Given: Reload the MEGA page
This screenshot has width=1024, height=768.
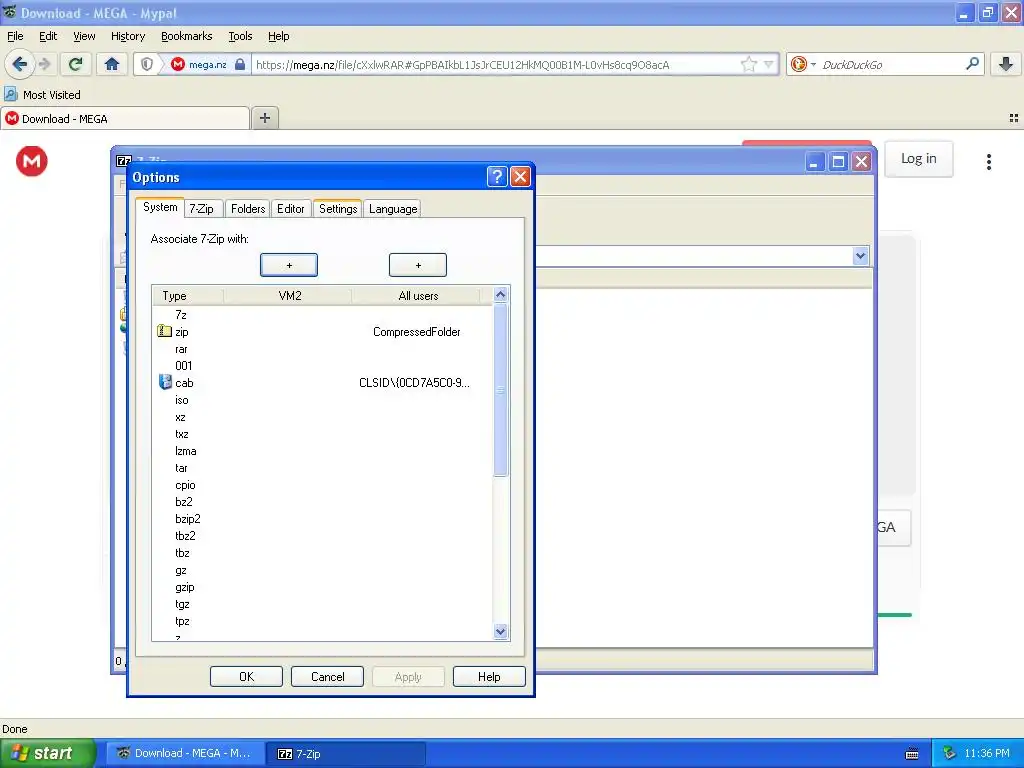Looking at the screenshot, I should [x=75, y=64].
